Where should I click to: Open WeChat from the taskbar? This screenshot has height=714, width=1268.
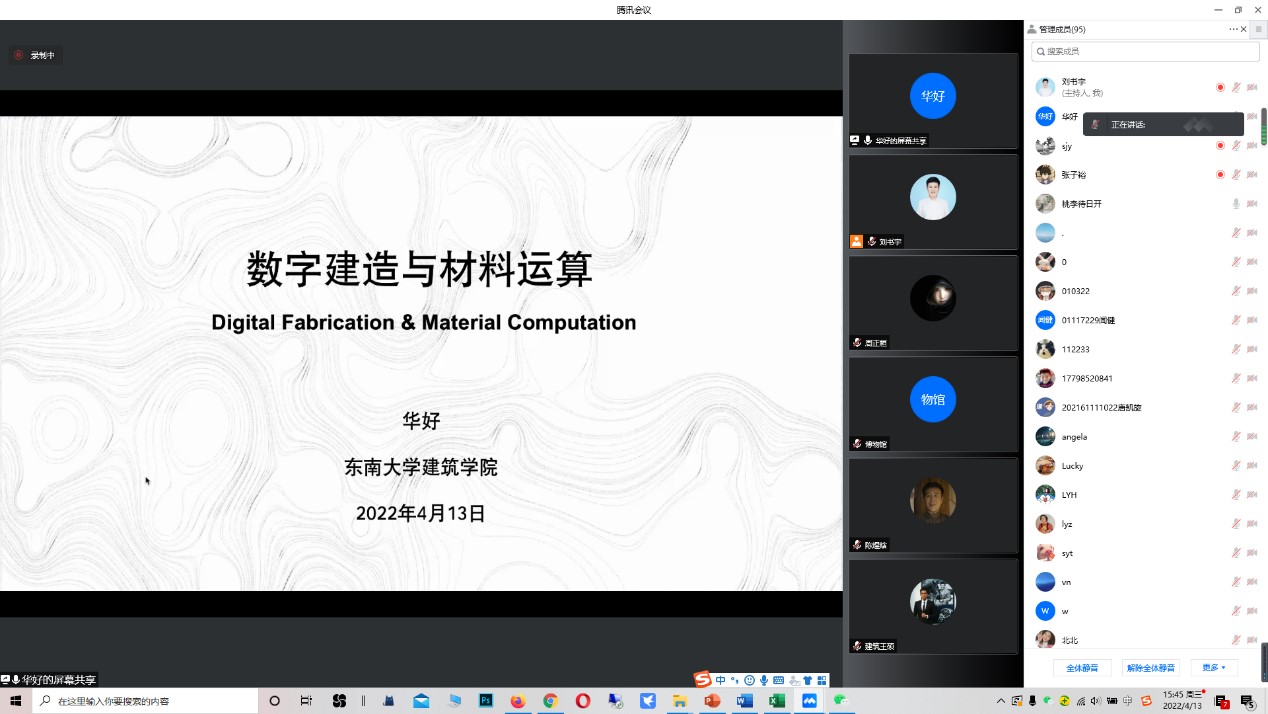(x=841, y=701)
